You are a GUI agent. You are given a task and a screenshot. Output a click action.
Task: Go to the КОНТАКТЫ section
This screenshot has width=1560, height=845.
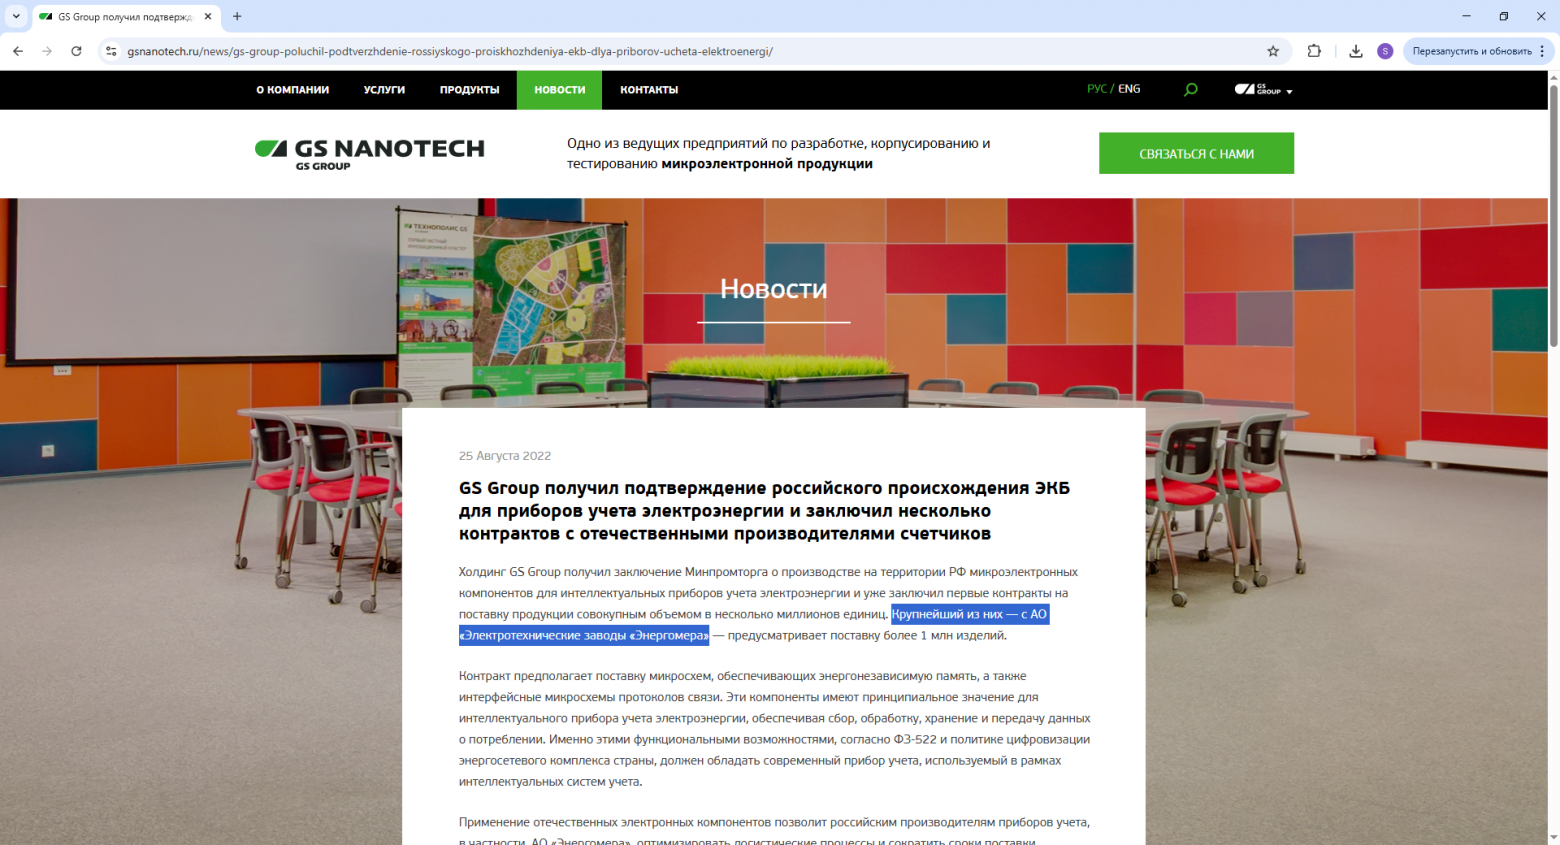(x=649, y=89)
